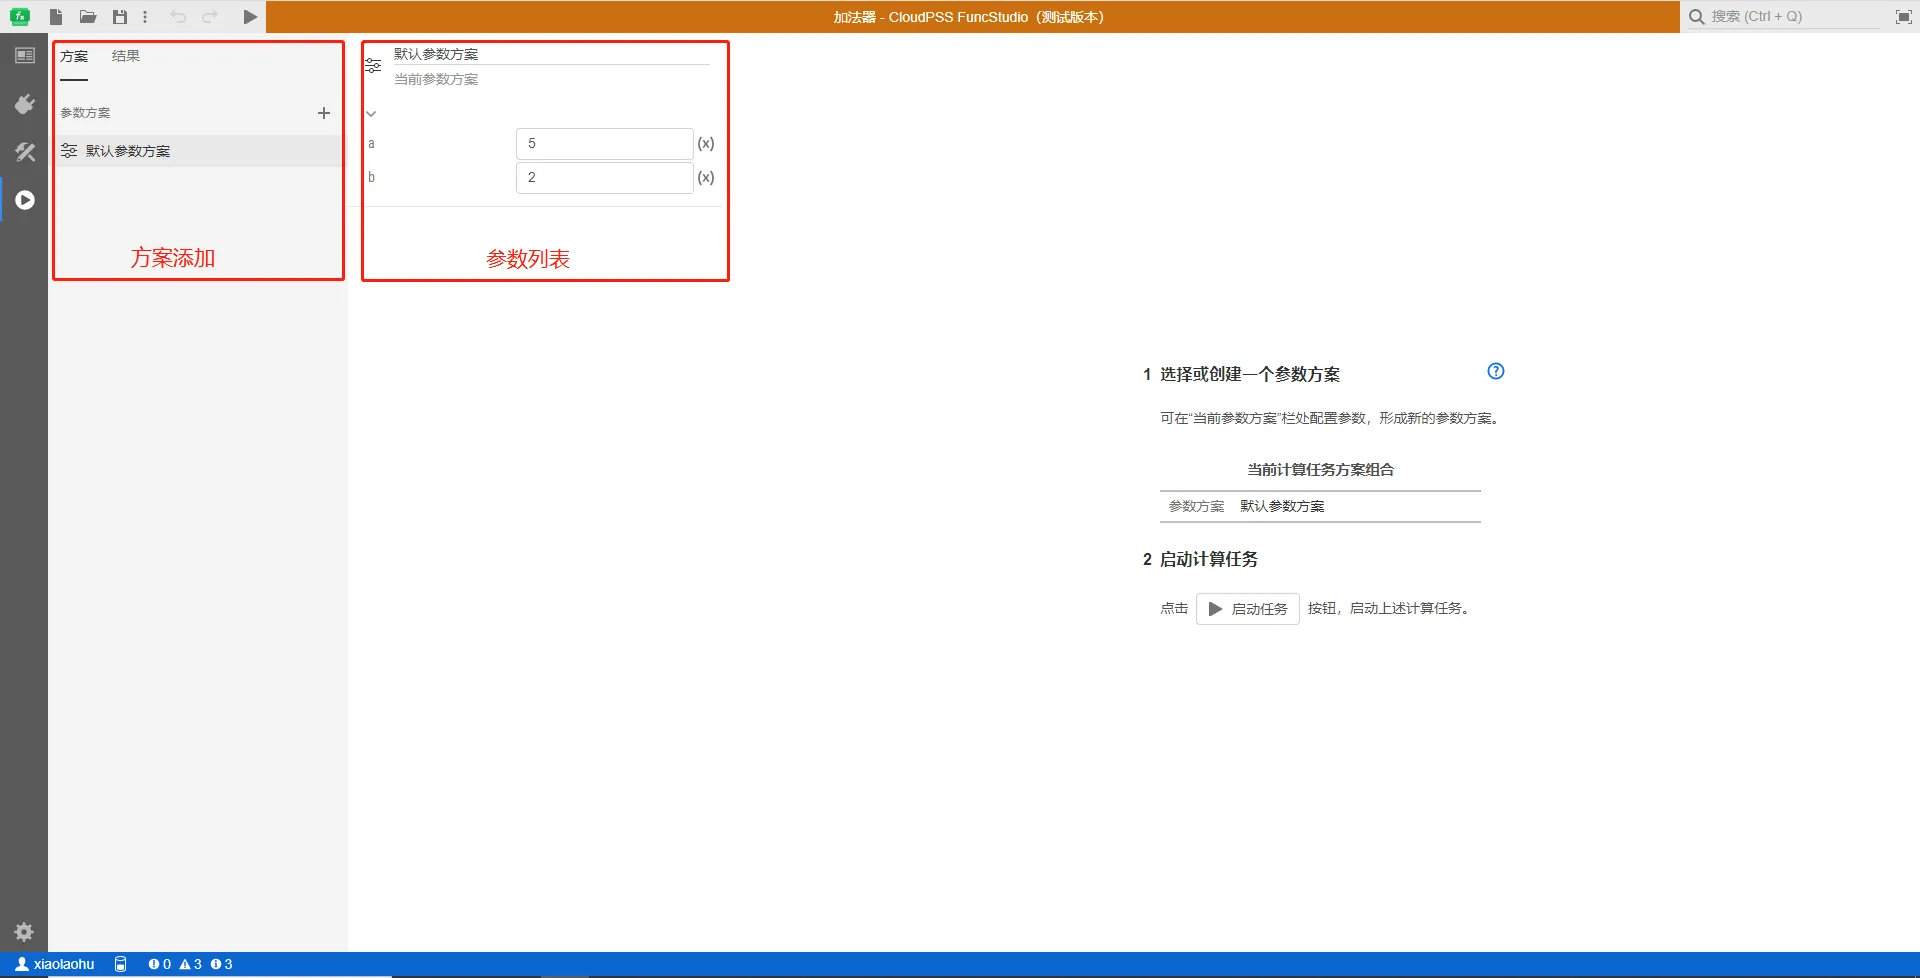Open the summary panel in sidebar
This screenshot has height=978, width=1920.
[x=25, y=56]
